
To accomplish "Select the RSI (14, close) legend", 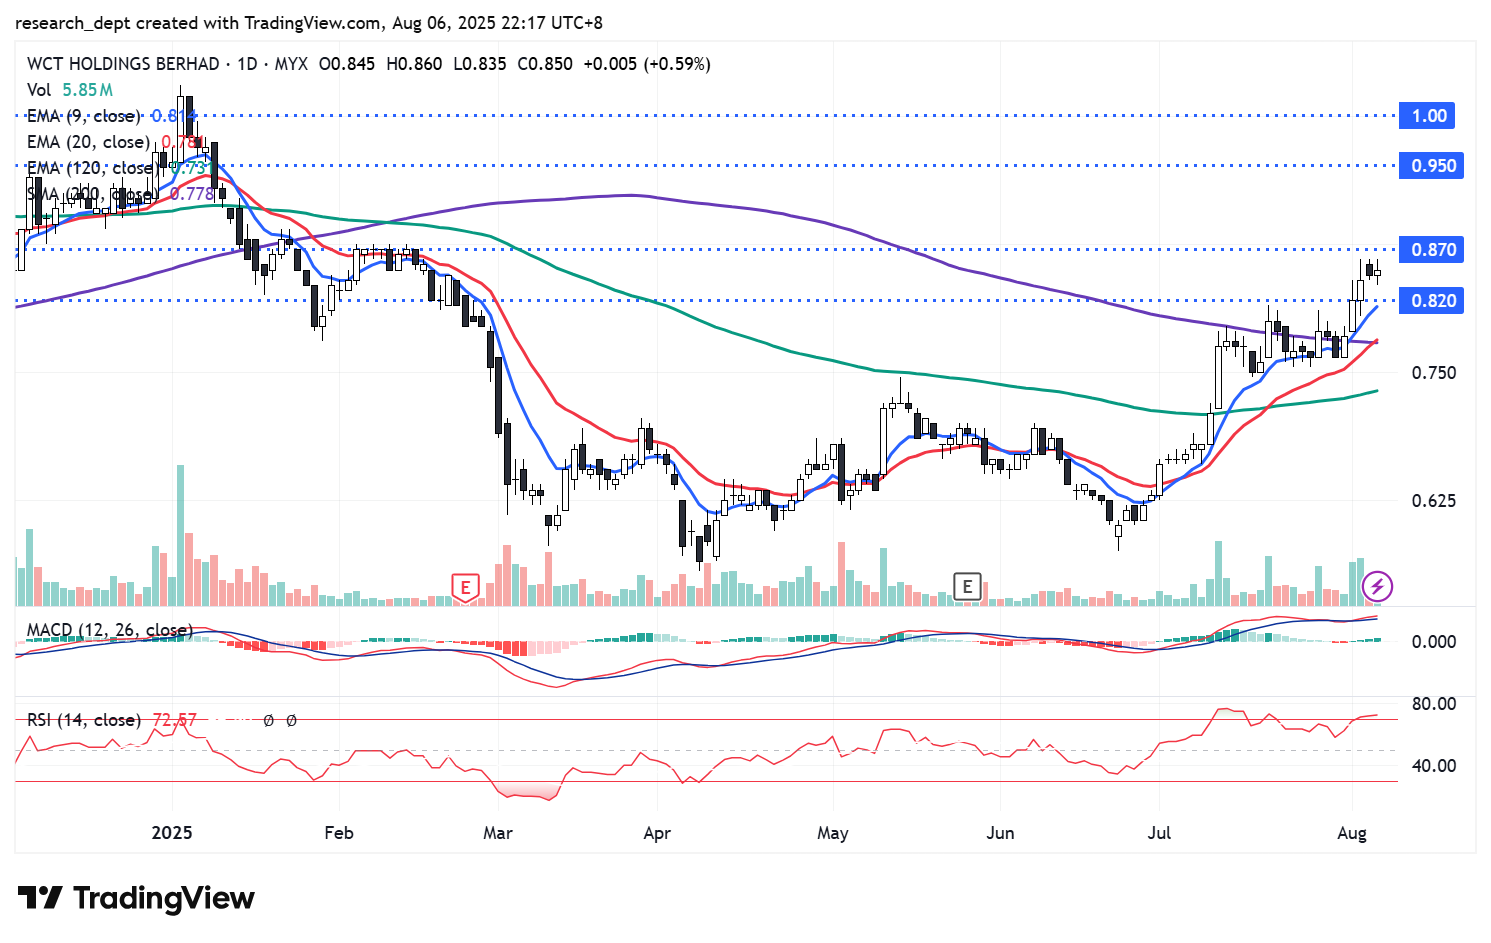I will [x=84, y=720].
